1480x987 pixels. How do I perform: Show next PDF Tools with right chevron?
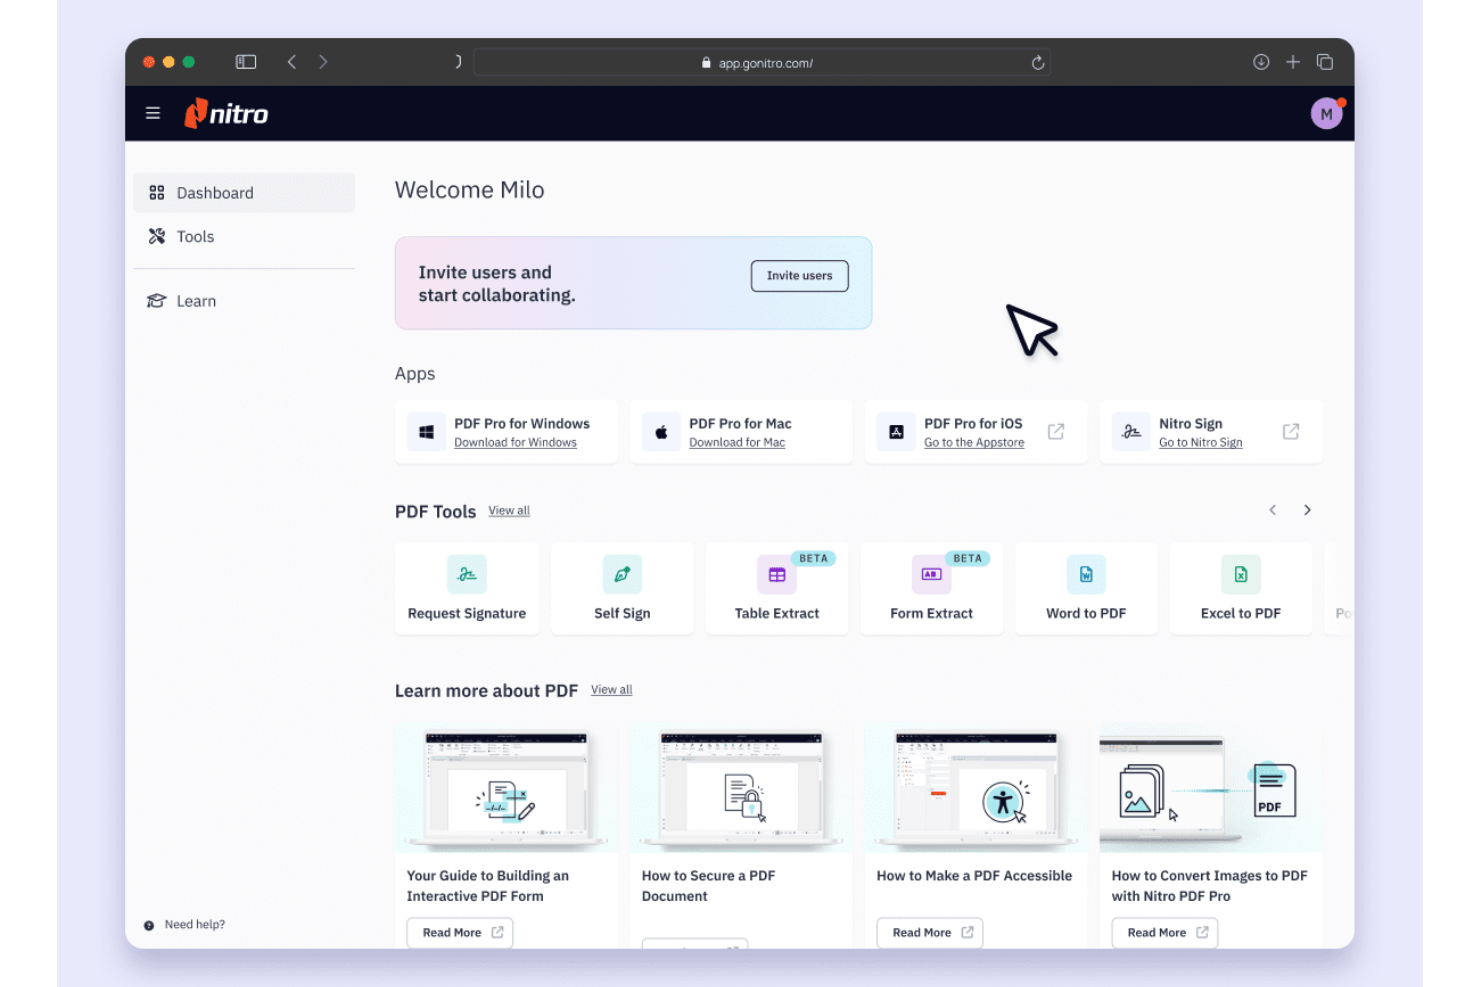click(x=1307, y=510)
